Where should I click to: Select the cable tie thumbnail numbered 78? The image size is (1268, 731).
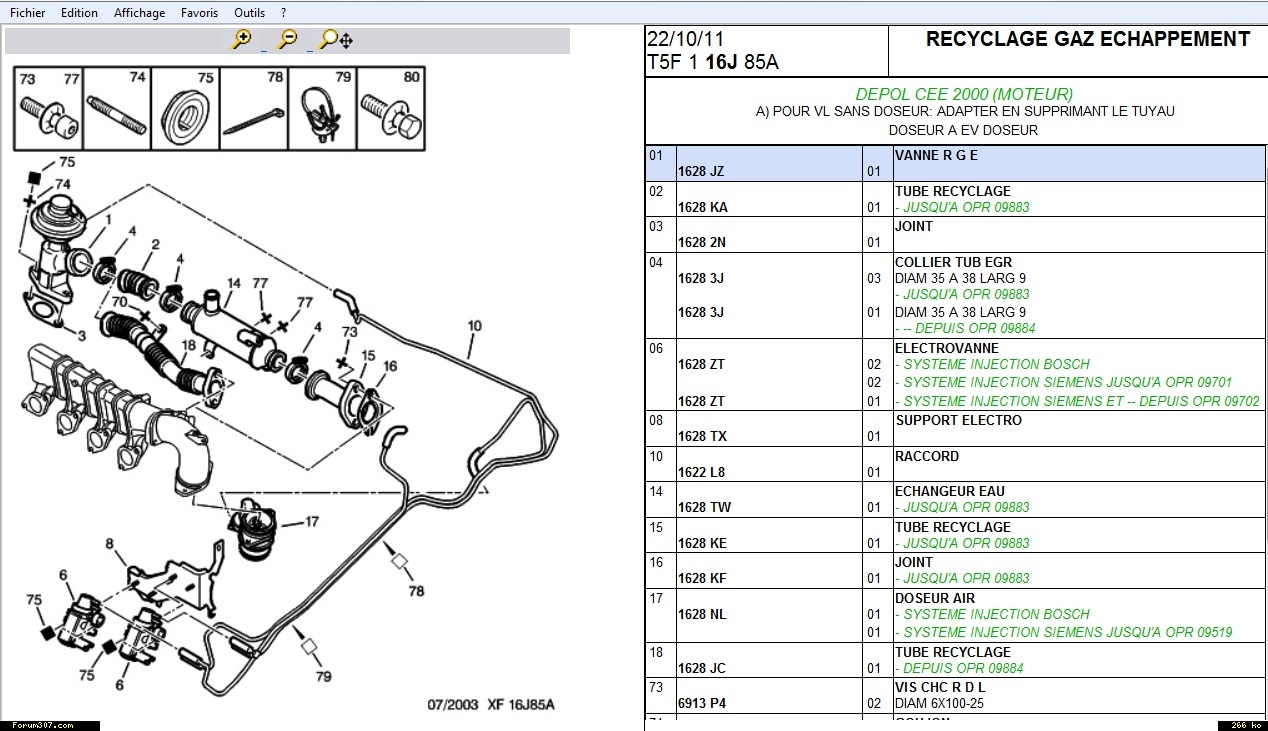point(253,106)
